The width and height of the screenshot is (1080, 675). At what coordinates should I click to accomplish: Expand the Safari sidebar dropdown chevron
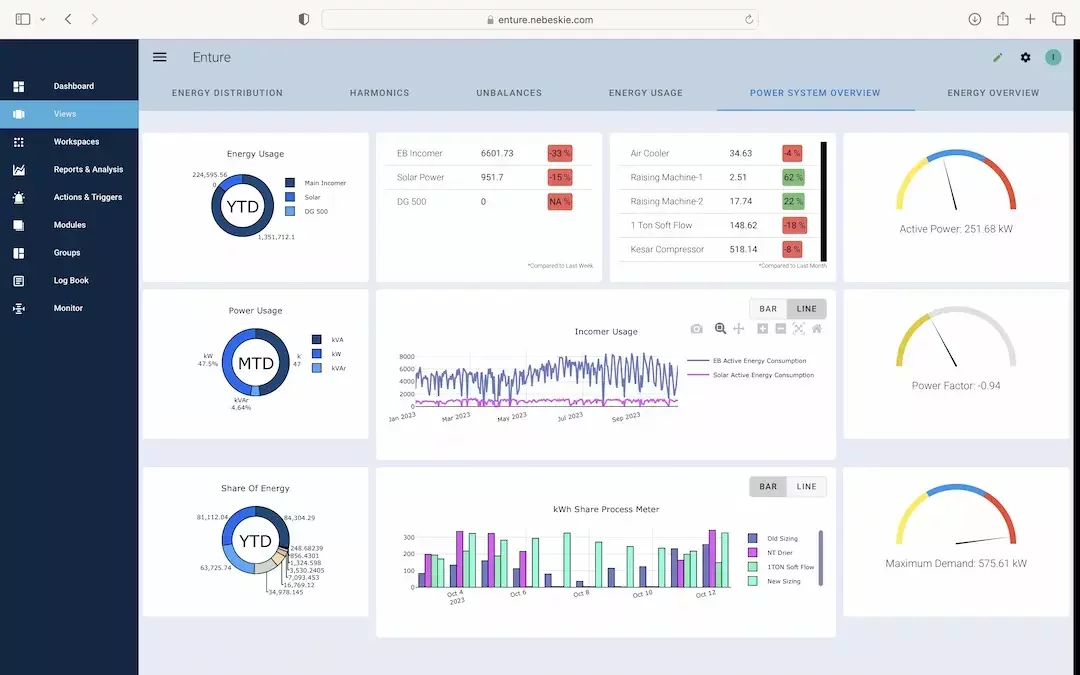[x=43, y=20]
